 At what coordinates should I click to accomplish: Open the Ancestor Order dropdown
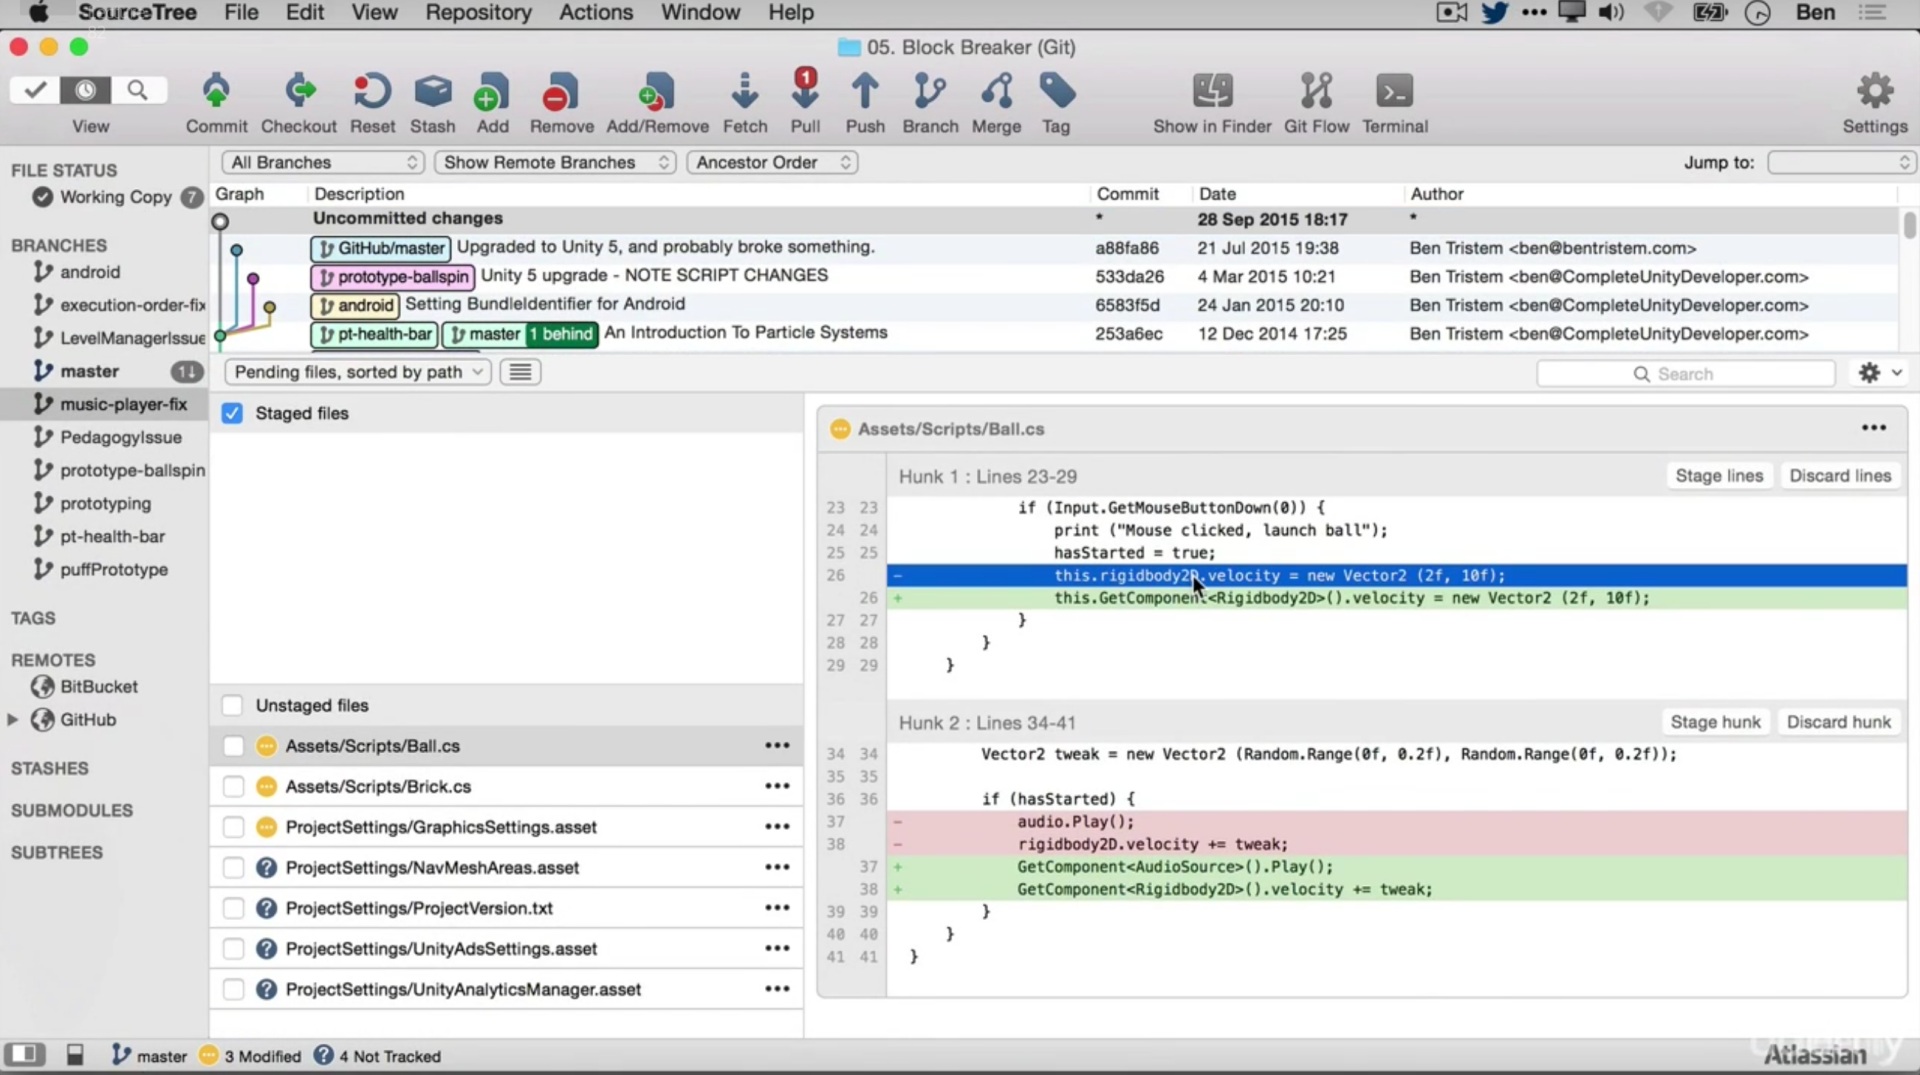tap(771, 162)
